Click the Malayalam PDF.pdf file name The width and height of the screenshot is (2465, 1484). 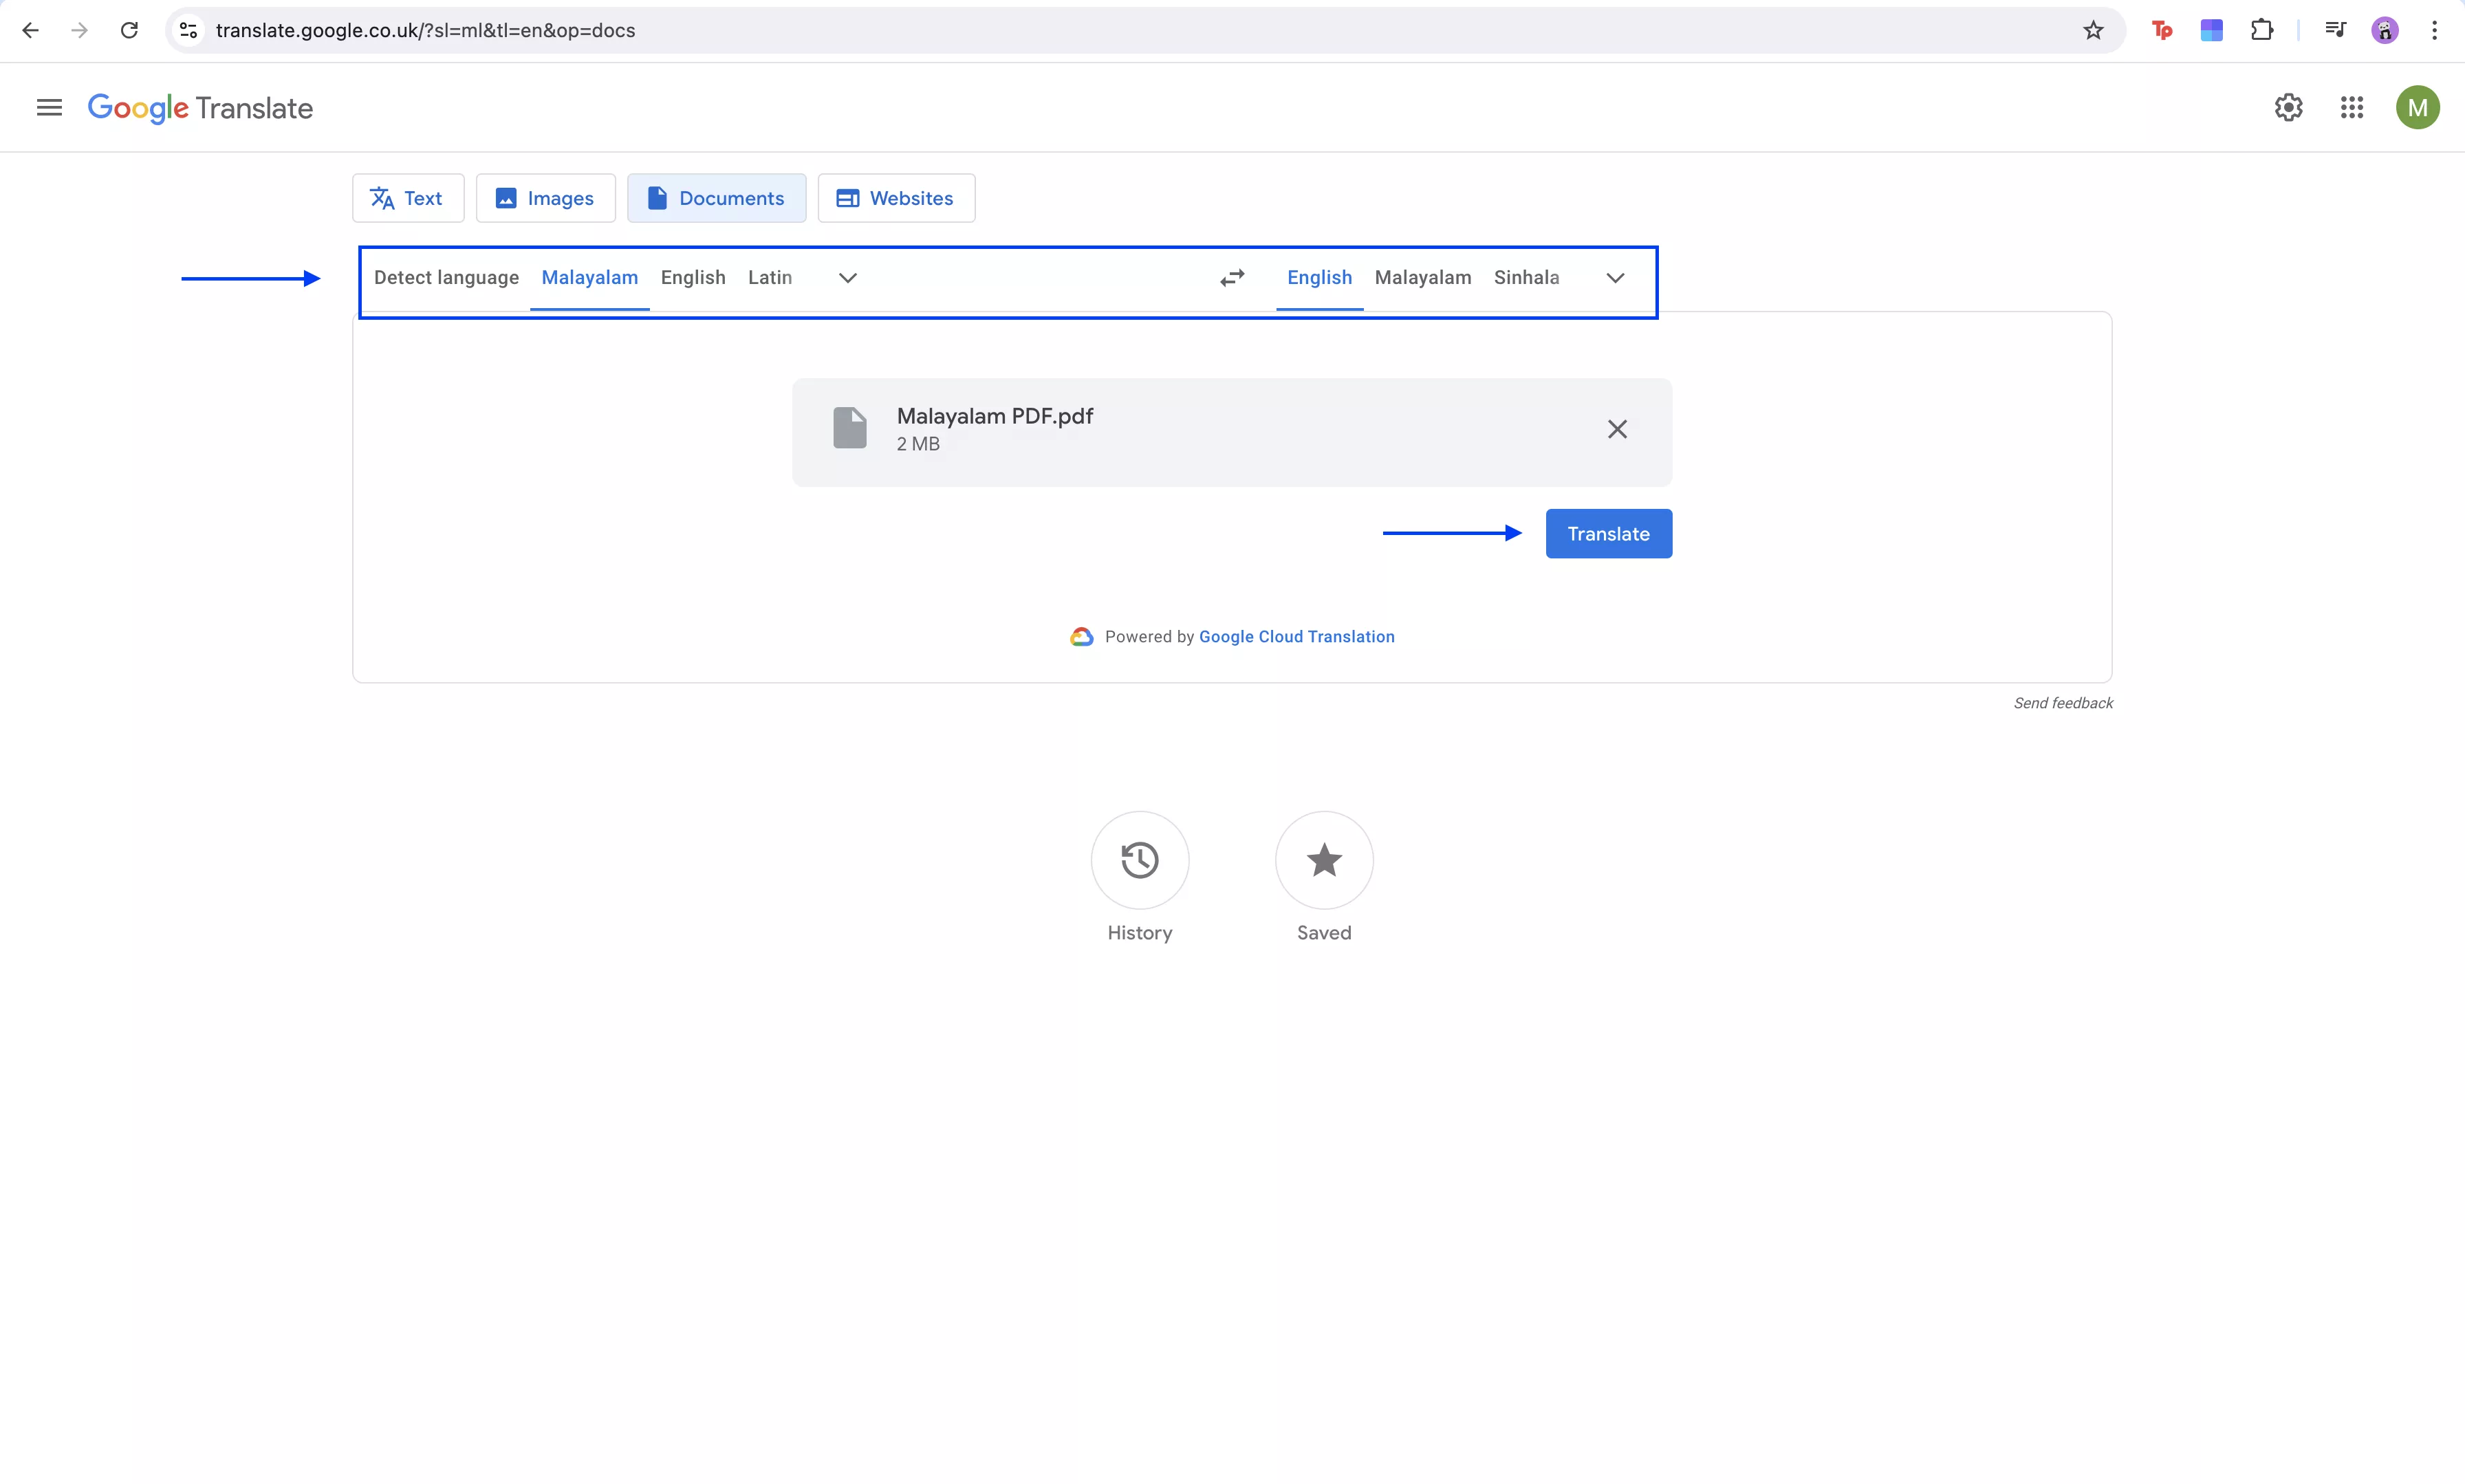(994, 416)
